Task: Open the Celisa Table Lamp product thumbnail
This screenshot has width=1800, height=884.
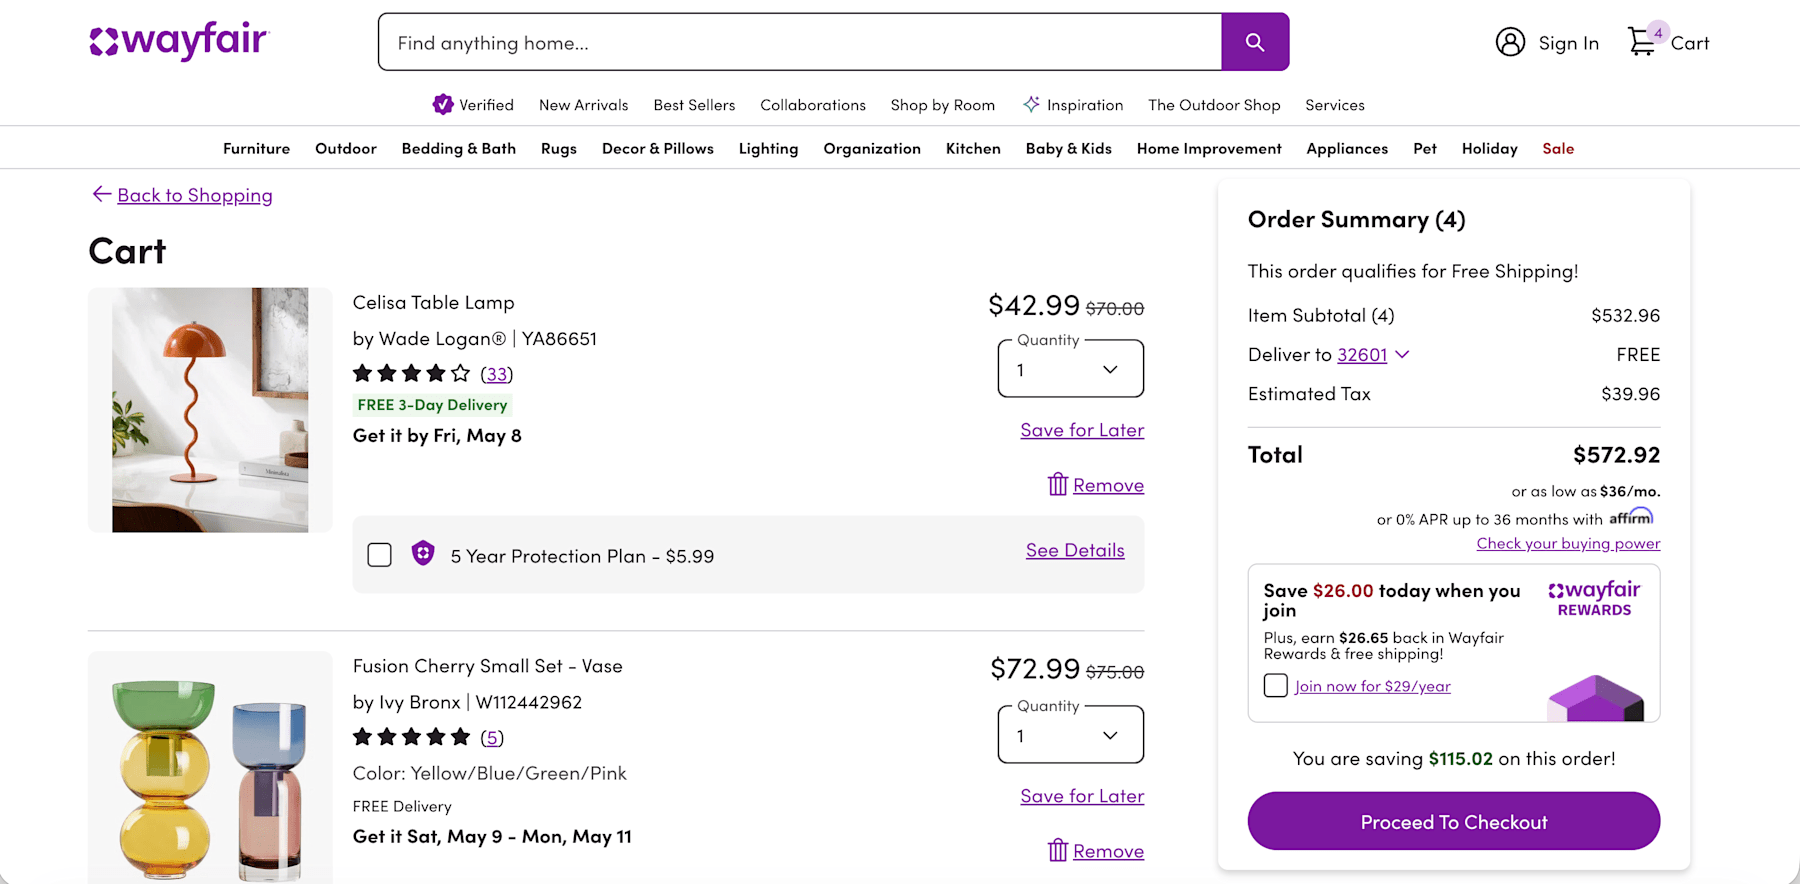Action: pyautogui.click(x=210, y=410)
